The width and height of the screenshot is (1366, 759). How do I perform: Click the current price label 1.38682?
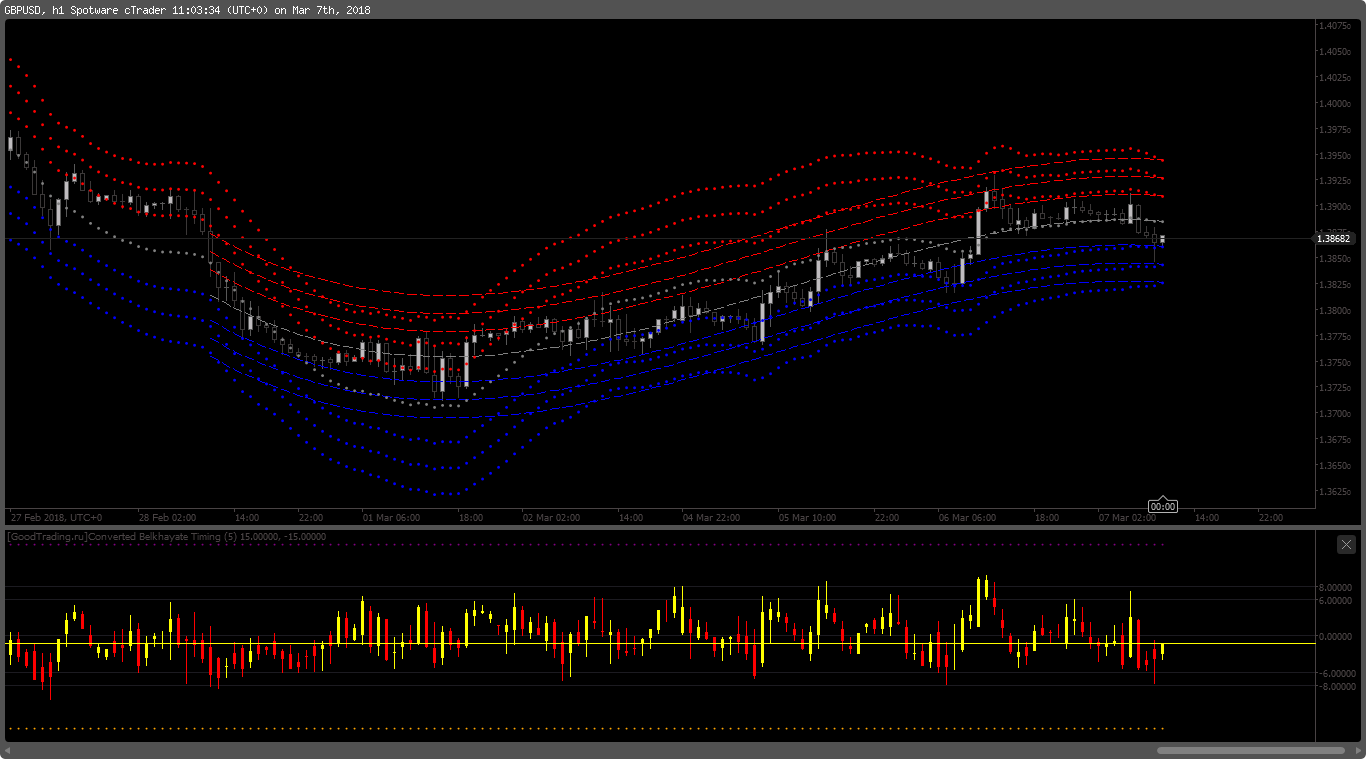pos(1335,238)
